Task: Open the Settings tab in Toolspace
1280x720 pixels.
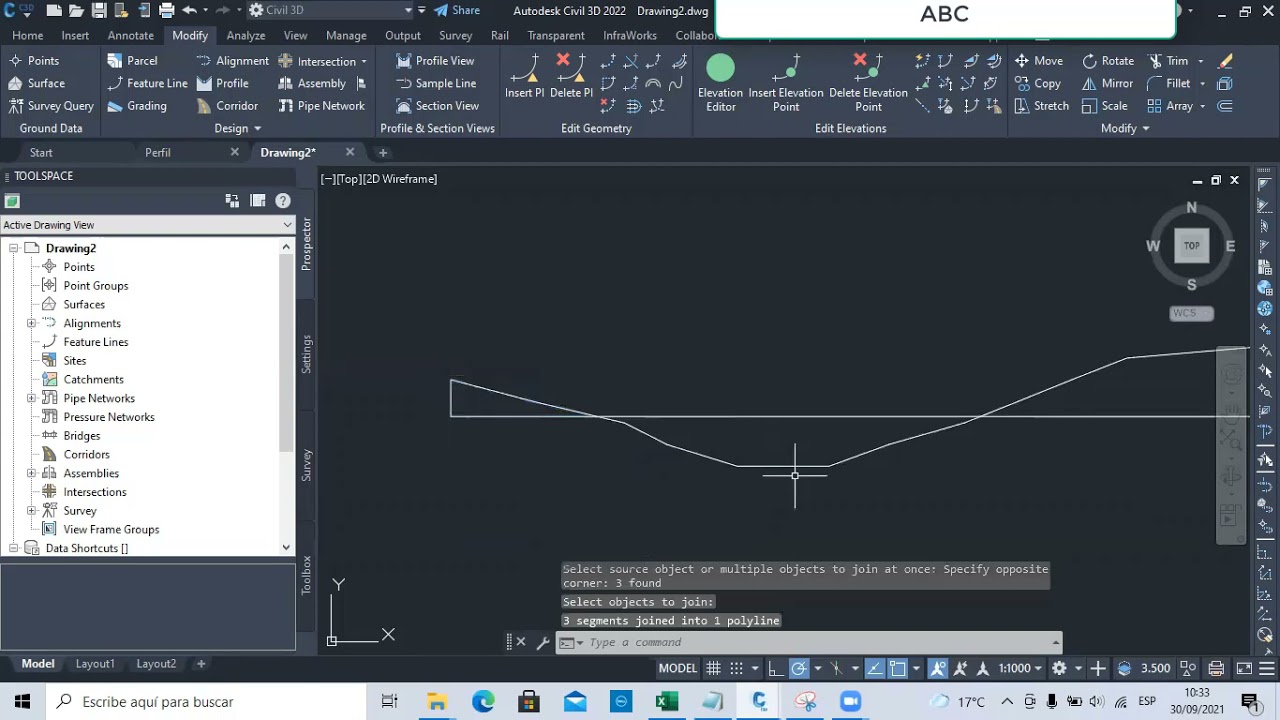Action: click(x=307, y=355)
